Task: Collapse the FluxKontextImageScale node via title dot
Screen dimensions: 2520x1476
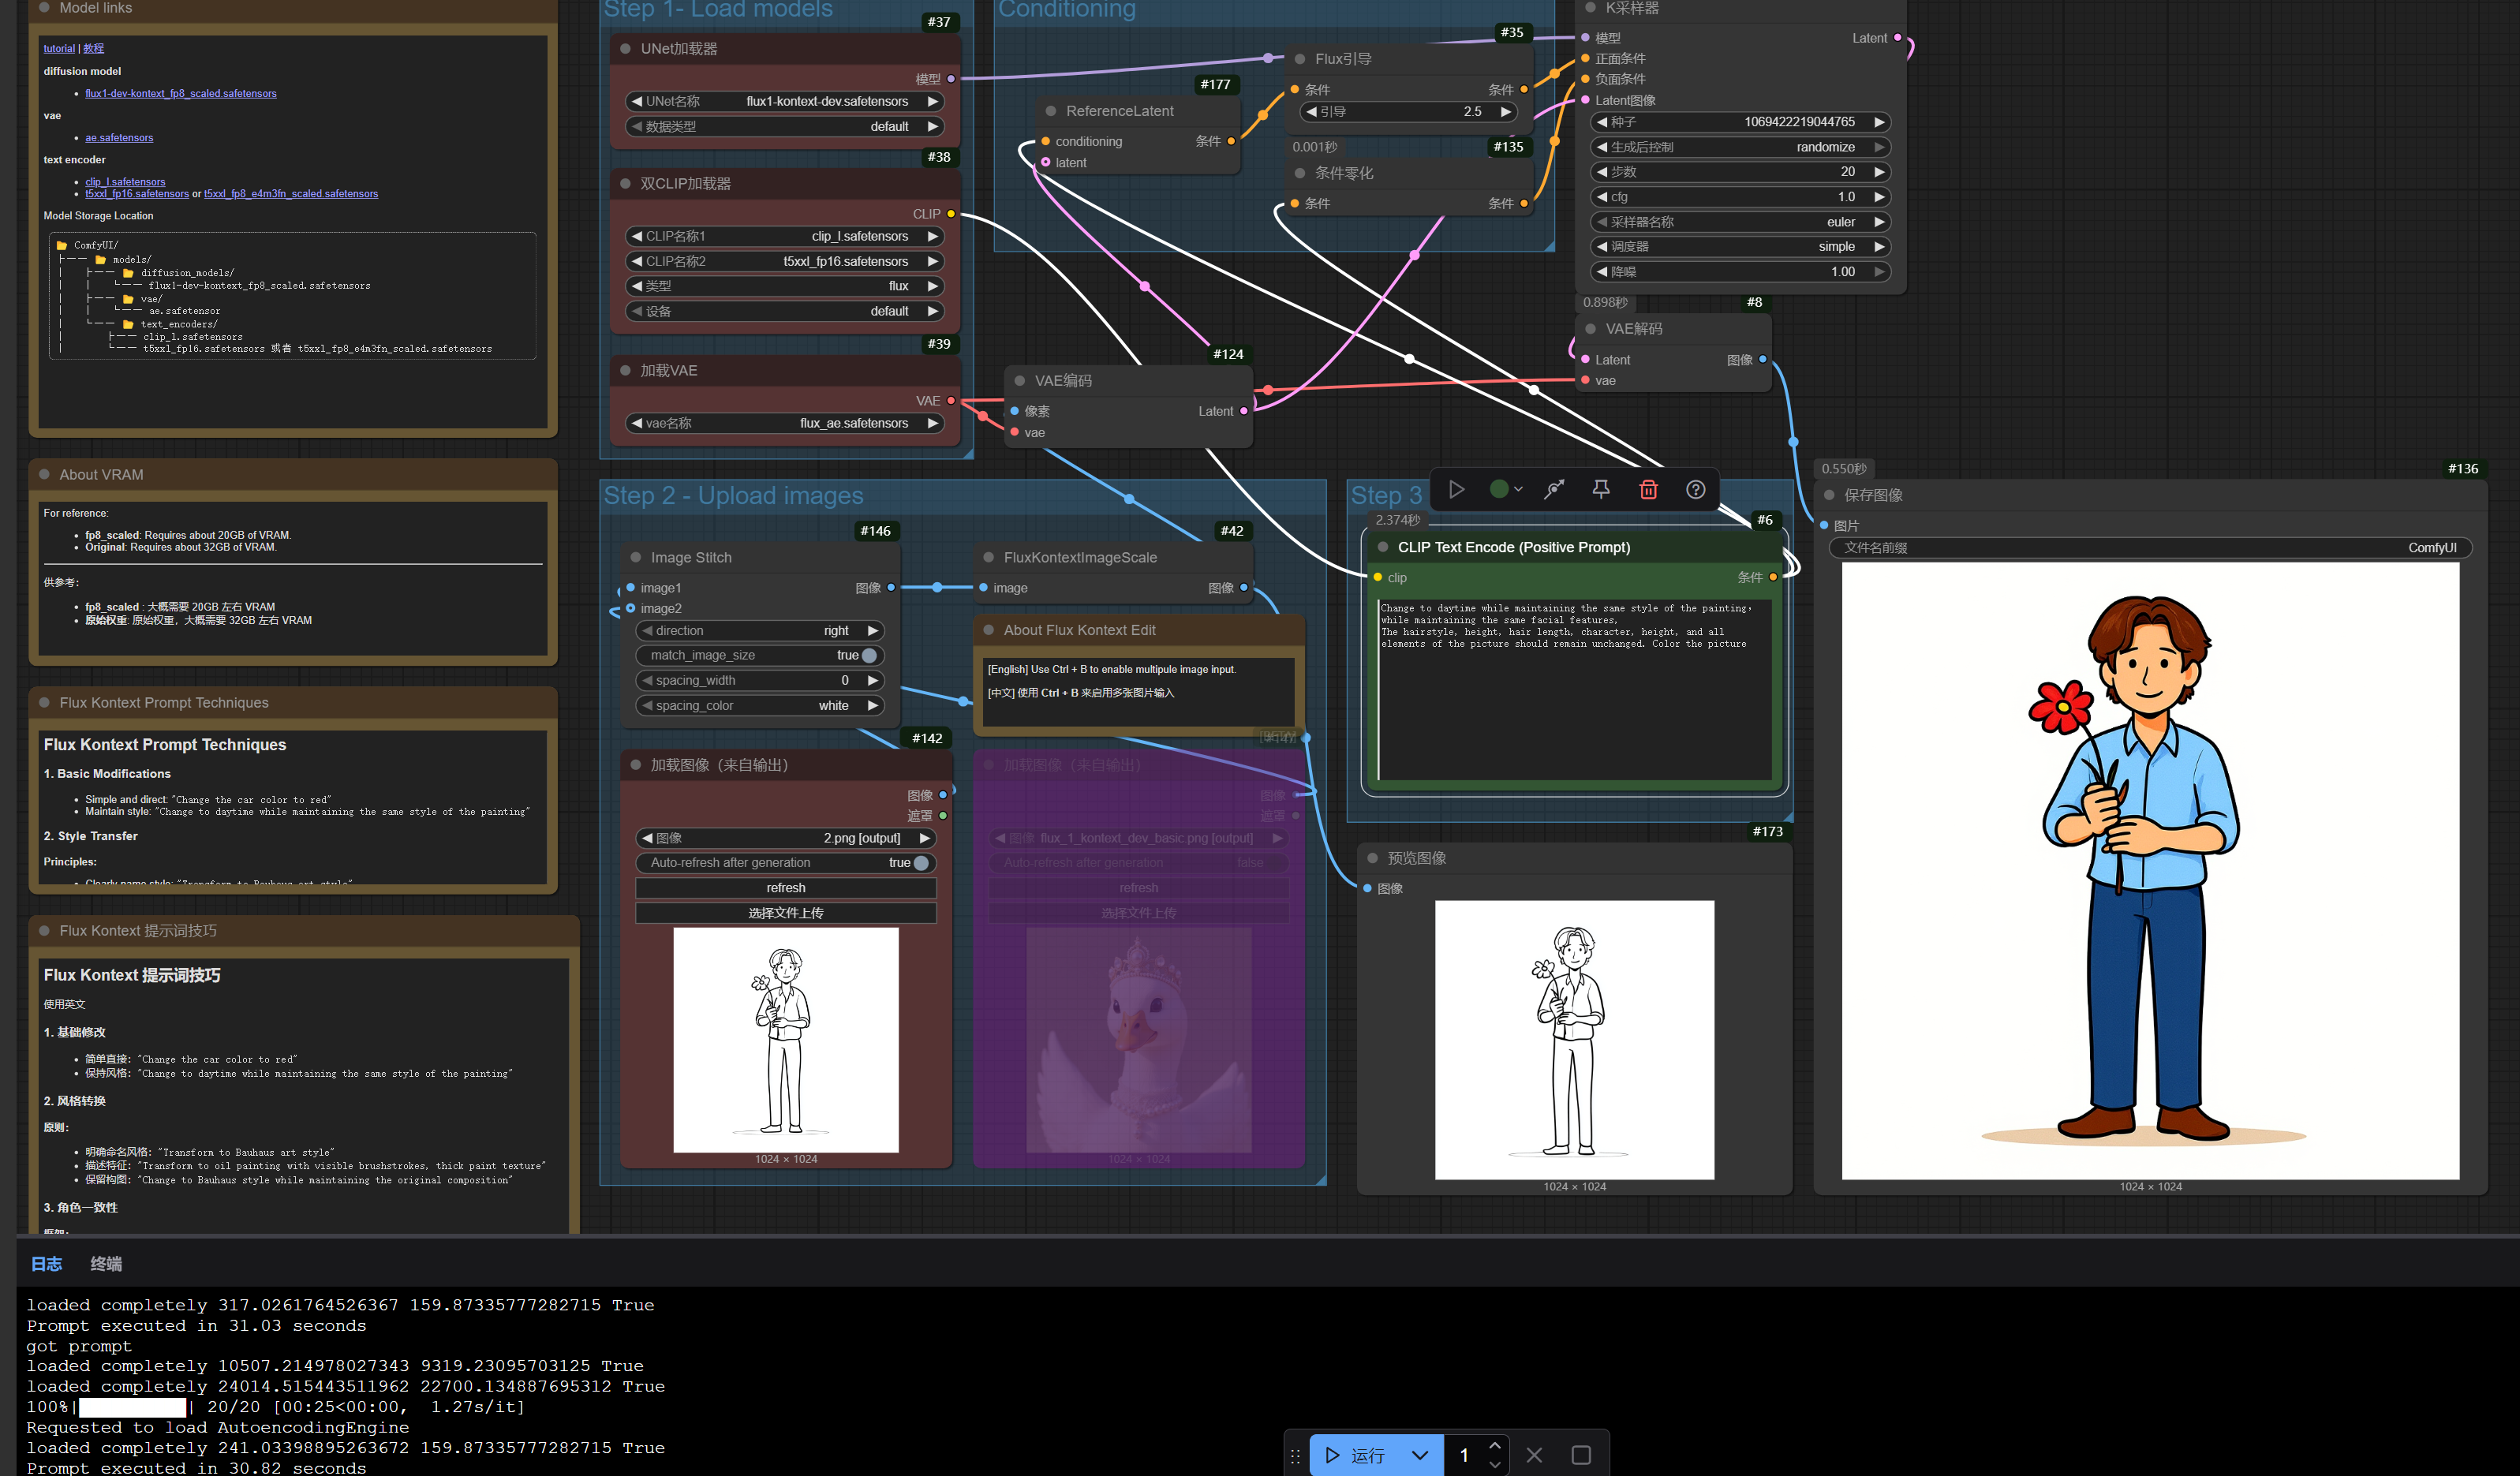Action: pos(988,557)
